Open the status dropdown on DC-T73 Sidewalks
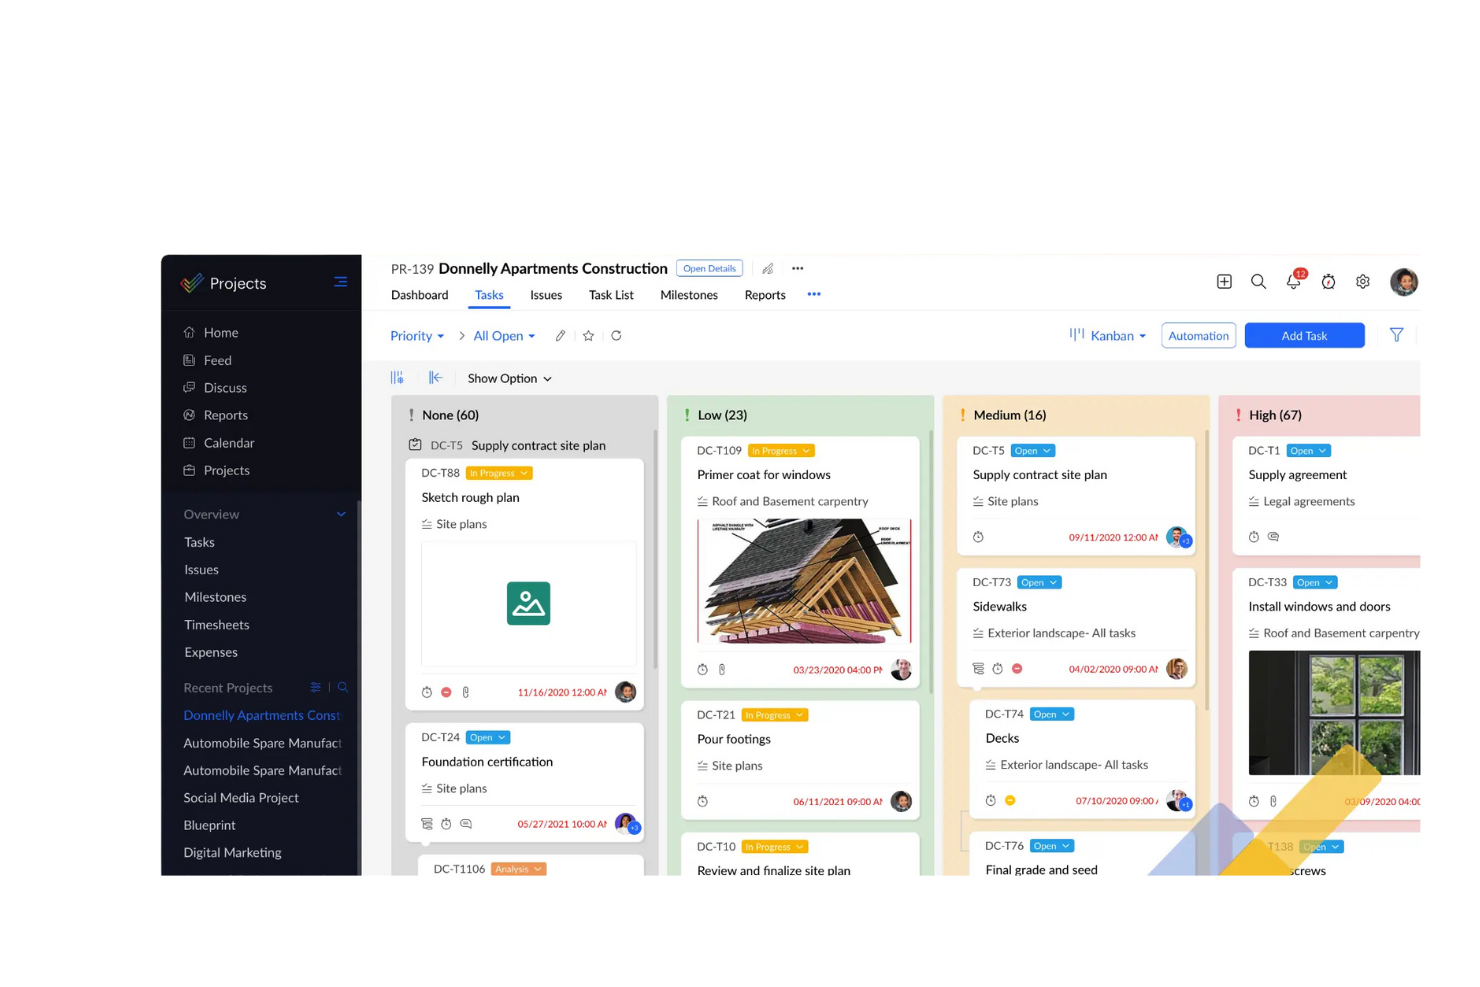Screen dimensions: 1480x987 (1039, 582)
